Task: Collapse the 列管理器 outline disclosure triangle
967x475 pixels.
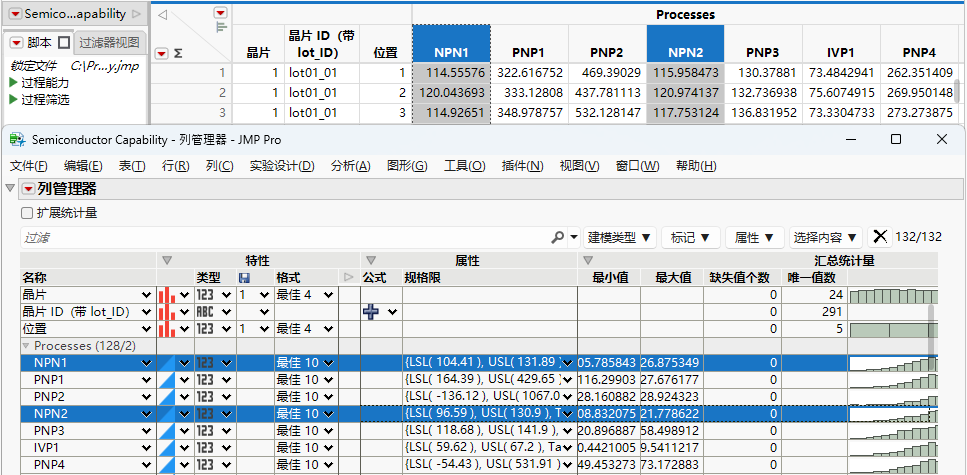Action: tap(9, 188)
